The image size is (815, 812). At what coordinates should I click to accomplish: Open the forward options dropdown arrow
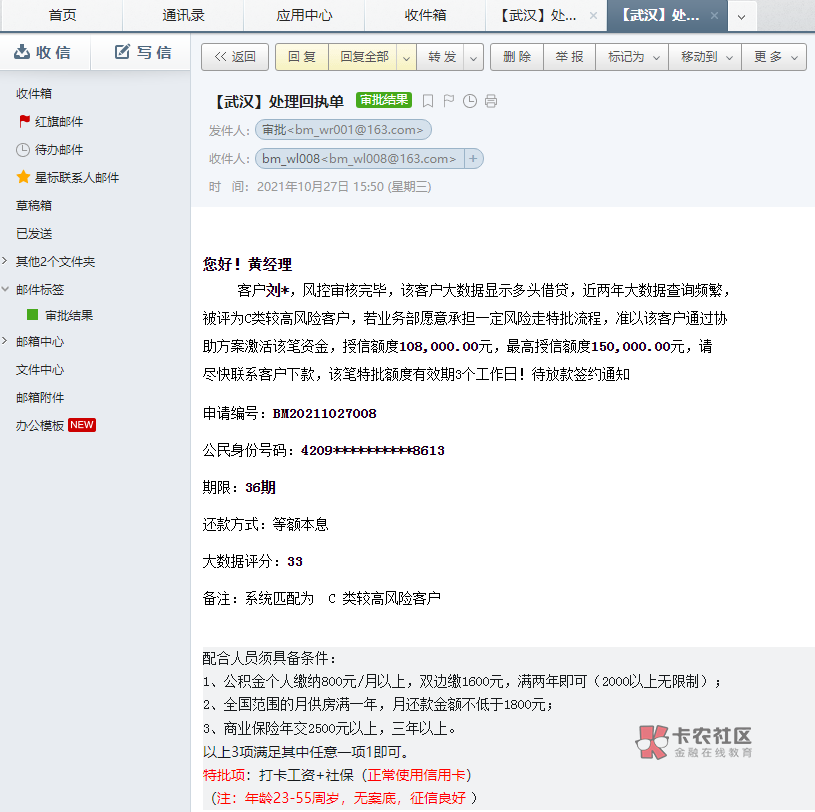pos(474,57)
